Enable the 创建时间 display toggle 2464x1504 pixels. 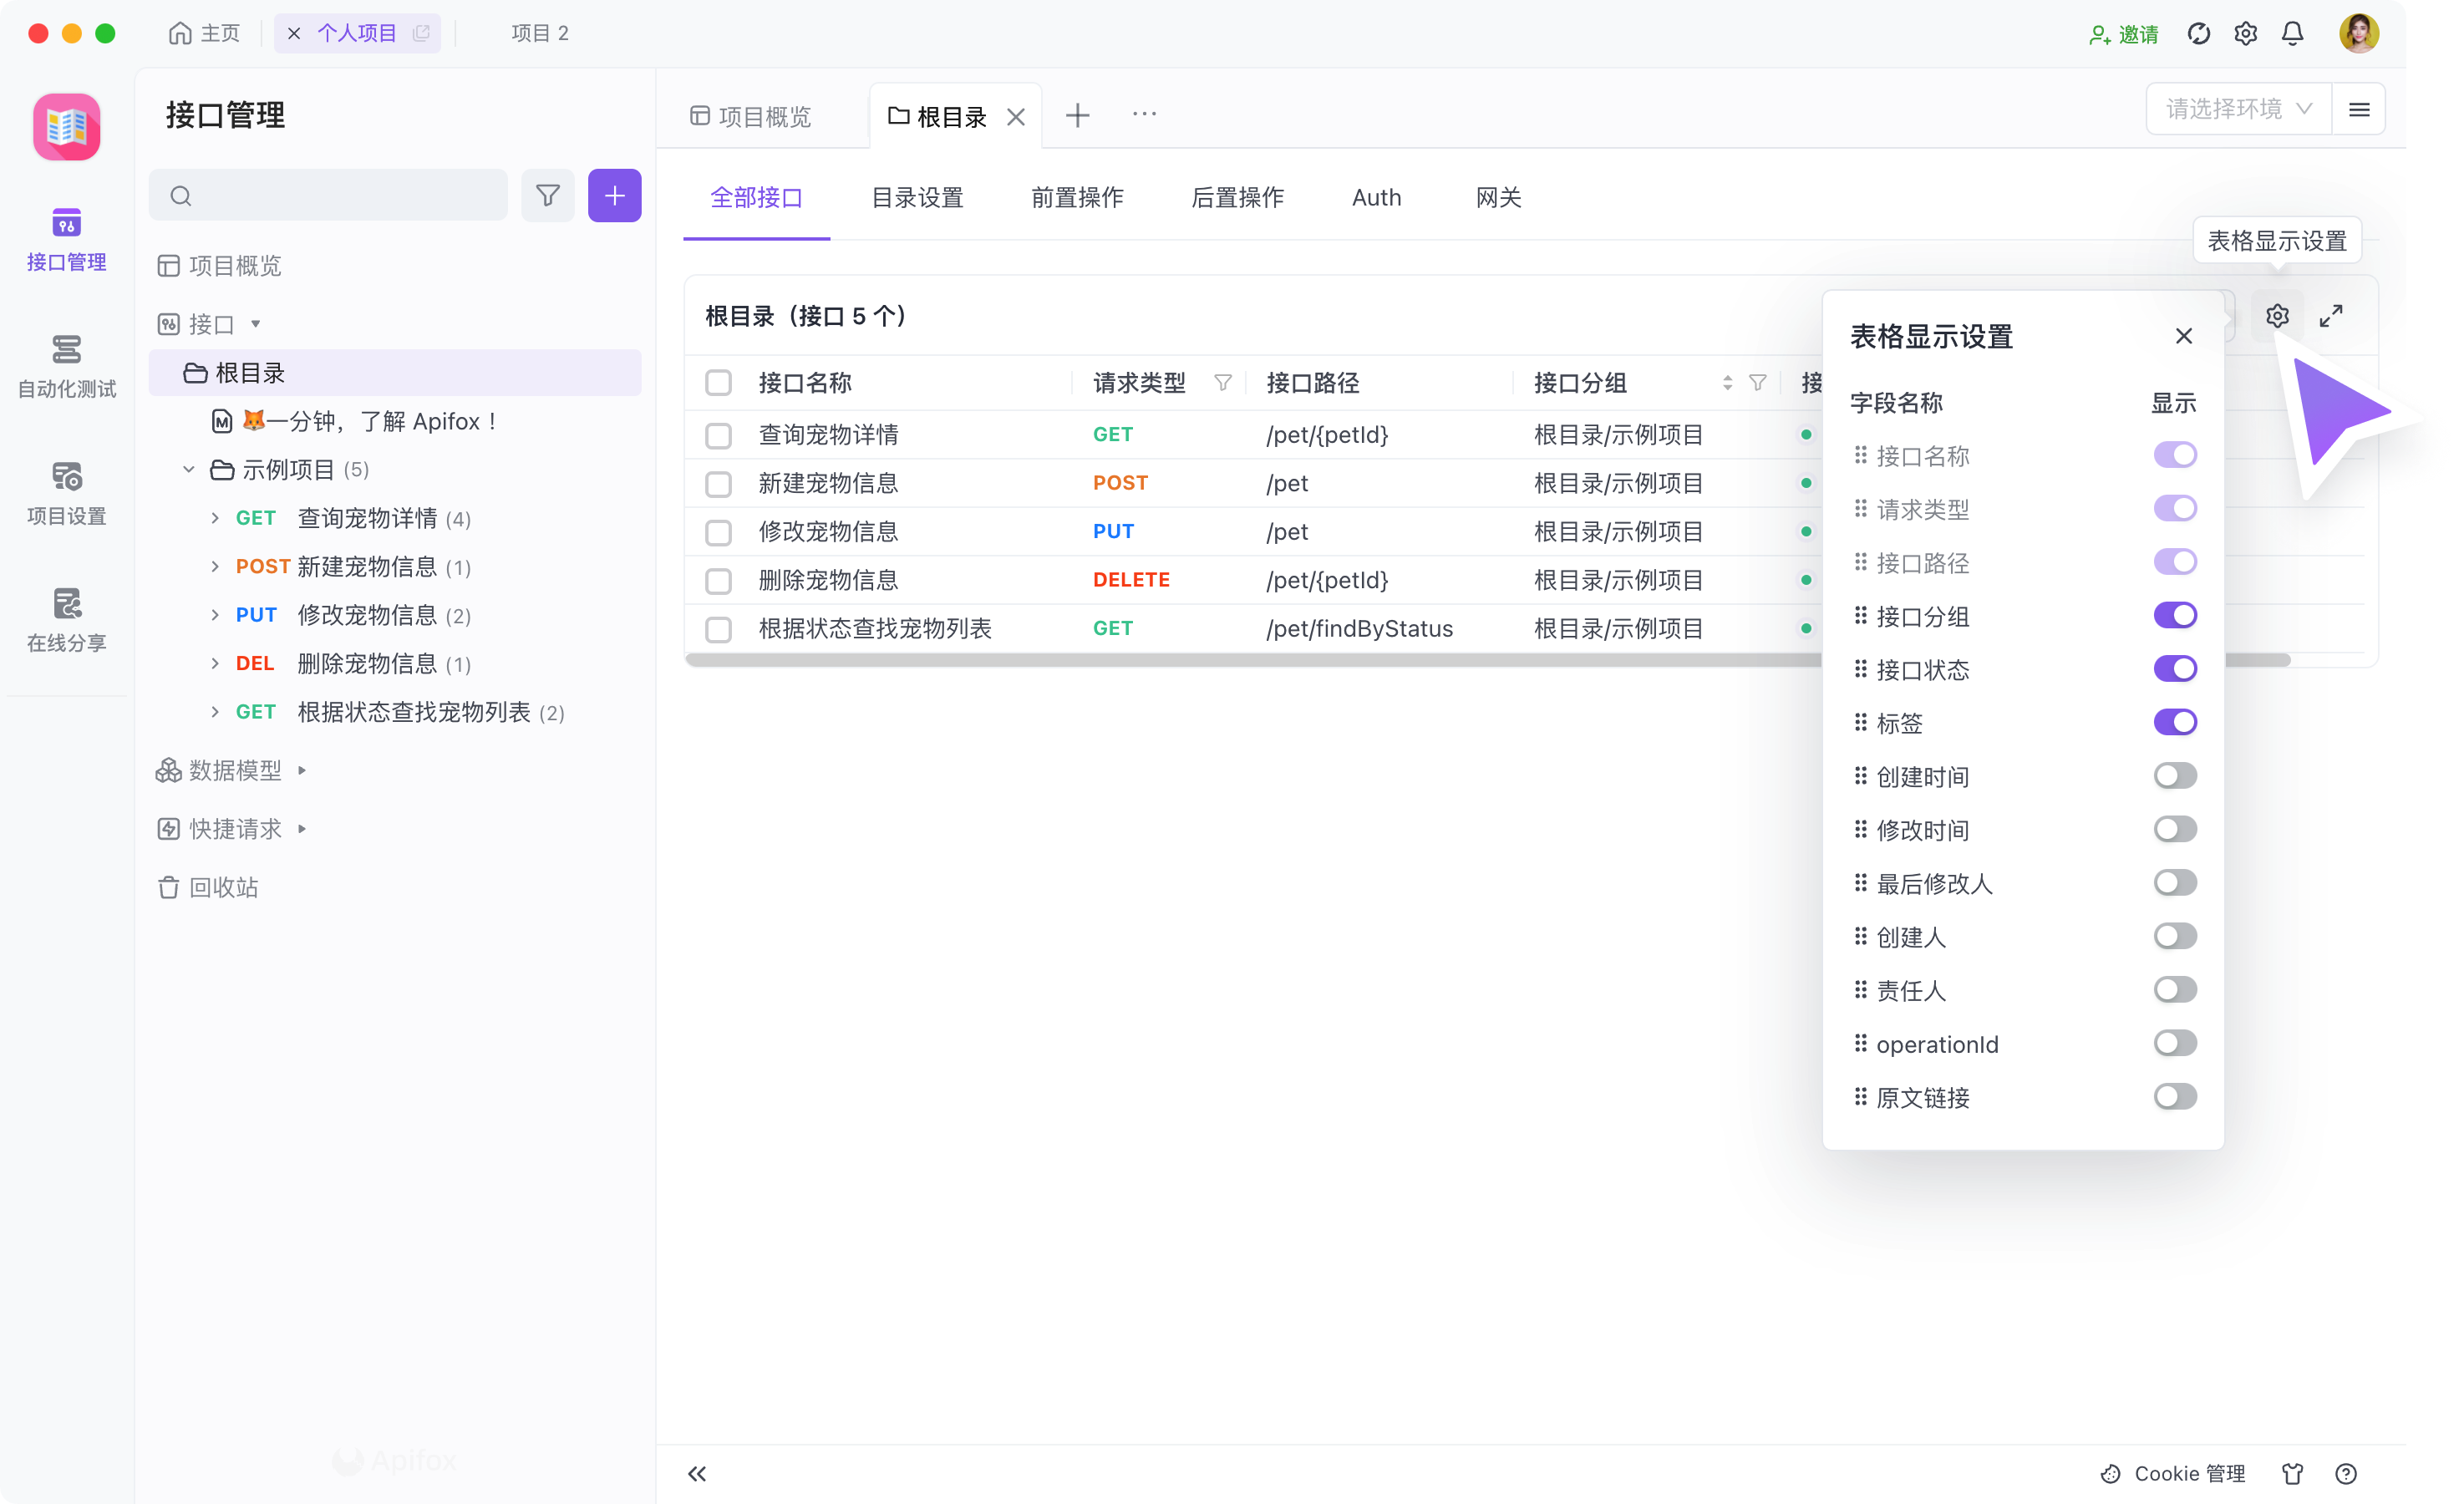pyautogui.click(x=2175, y=775)
